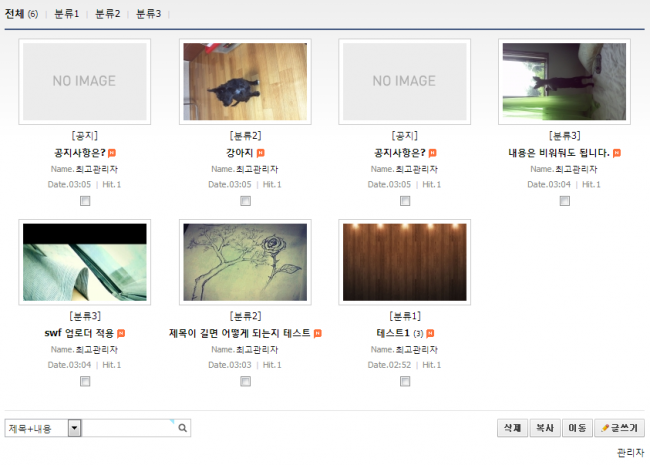The image size is (650, 465).
Task: Click the new badge after 제목이 길면 어떻게 되는지 테스트
Action: [x=318, y=334]
